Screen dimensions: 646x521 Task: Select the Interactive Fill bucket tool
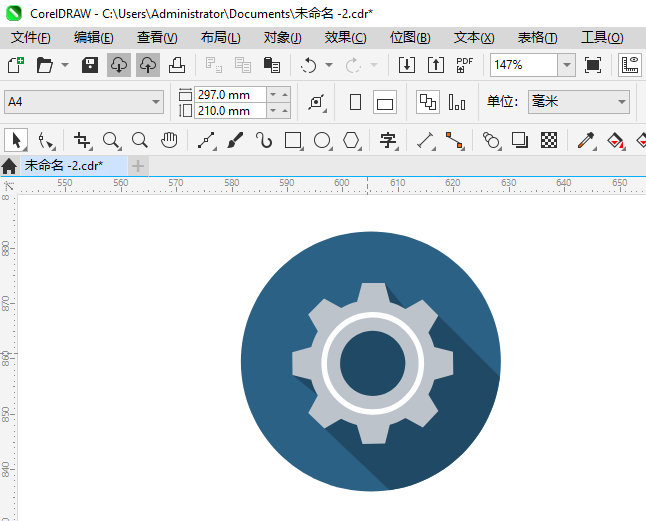click(x=616, y=140)
